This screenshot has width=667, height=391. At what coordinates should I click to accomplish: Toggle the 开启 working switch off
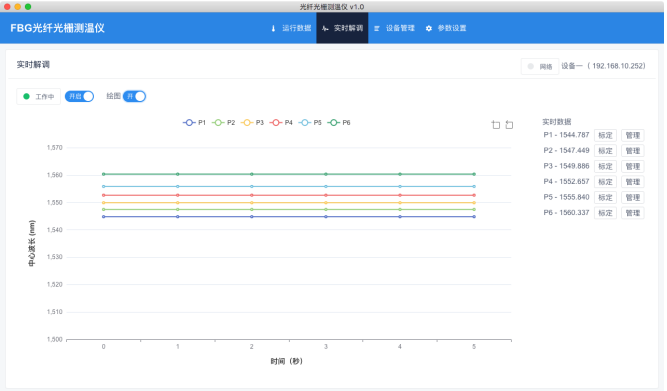coord(80,97)
